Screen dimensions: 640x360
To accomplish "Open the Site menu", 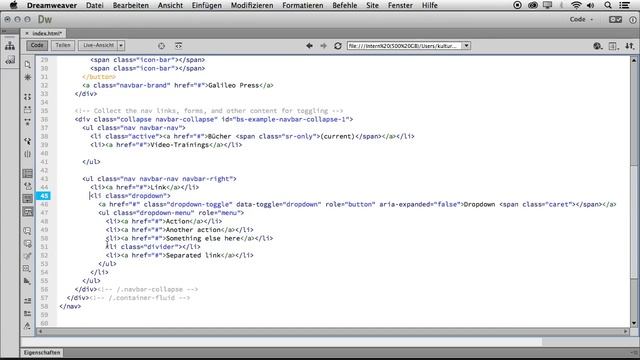I will click(x=372, y=5).
